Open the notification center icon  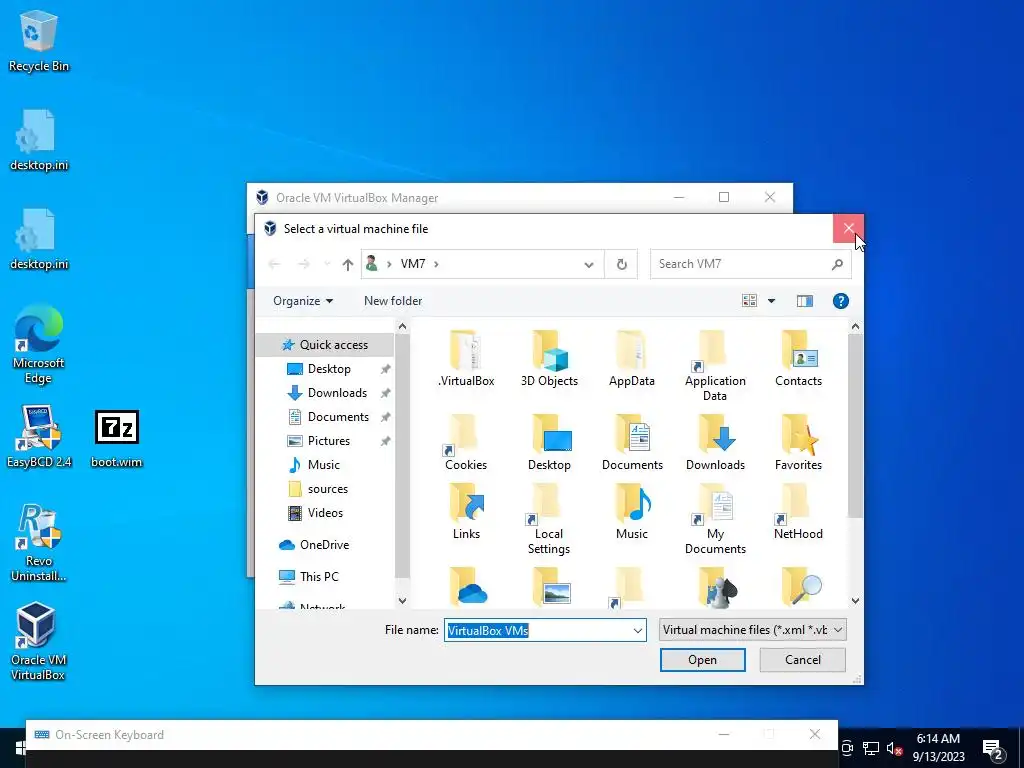[x=992, y=750]
